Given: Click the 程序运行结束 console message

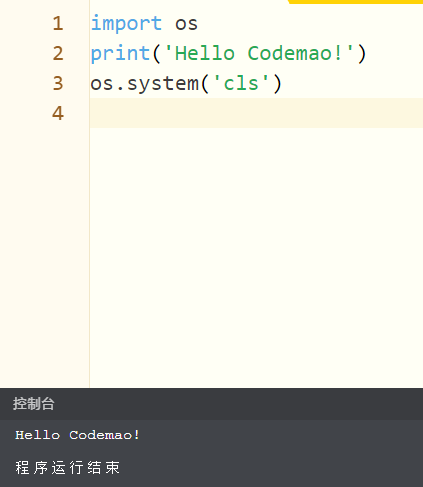Looking at the screenshot, I should tap(67, 467).
